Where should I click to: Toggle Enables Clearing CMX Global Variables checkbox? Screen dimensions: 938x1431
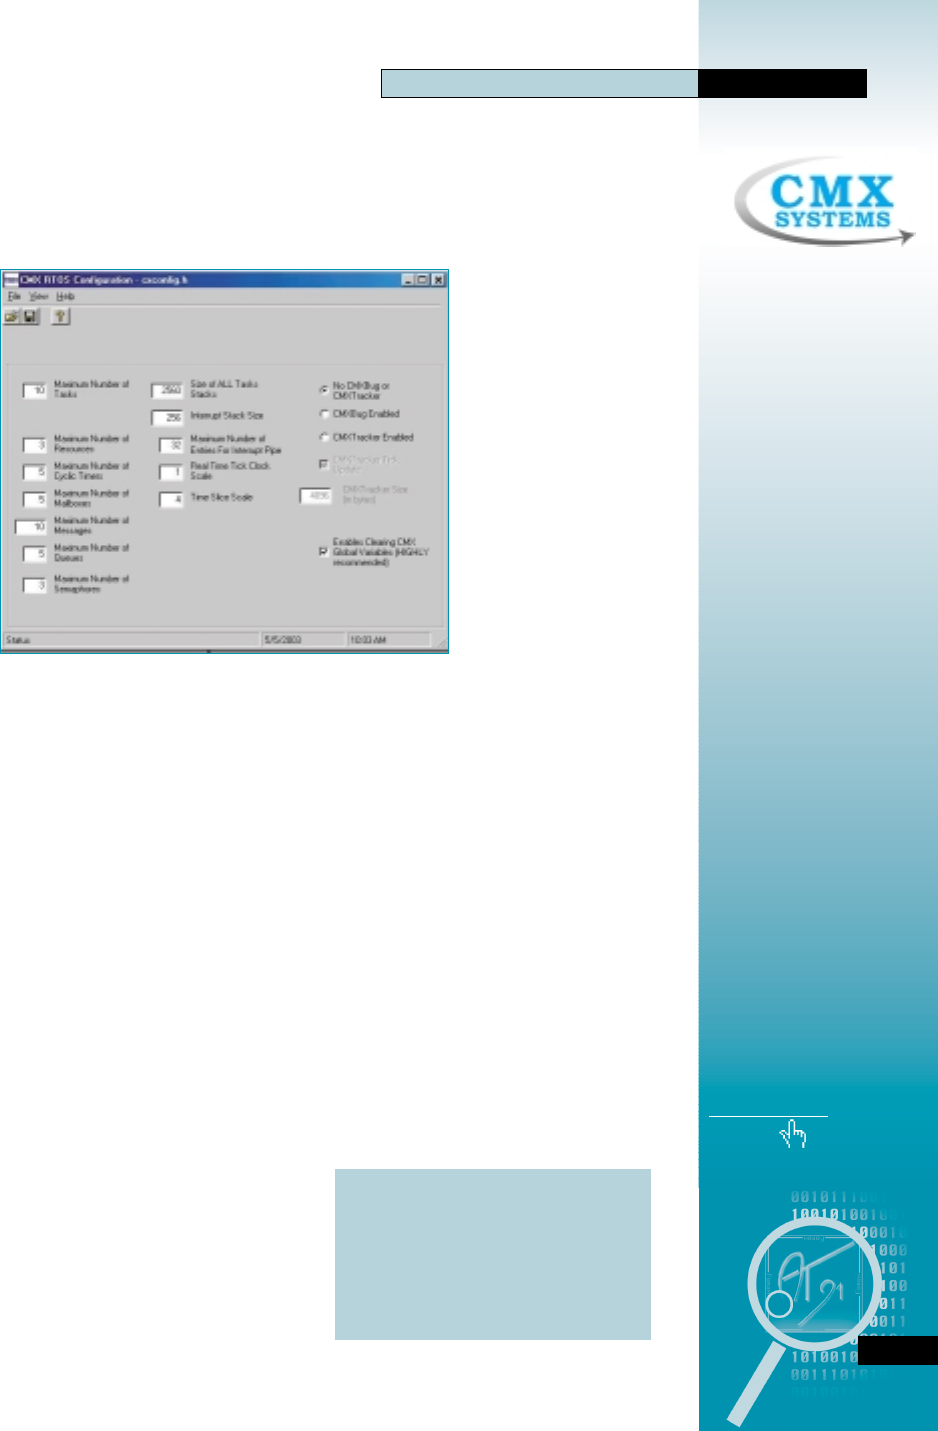pyautogui.click(x=323, y=551)
